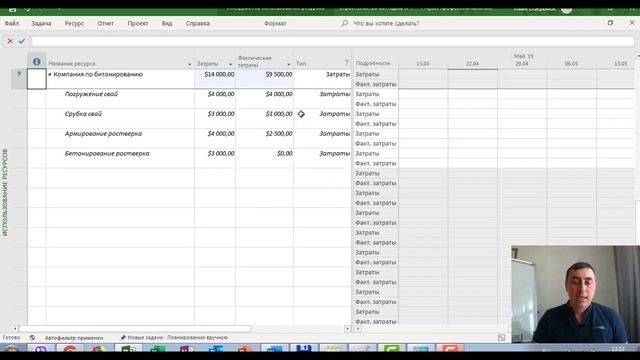
Task: Click the view shortcut icon in status bar
Action: 502,338
